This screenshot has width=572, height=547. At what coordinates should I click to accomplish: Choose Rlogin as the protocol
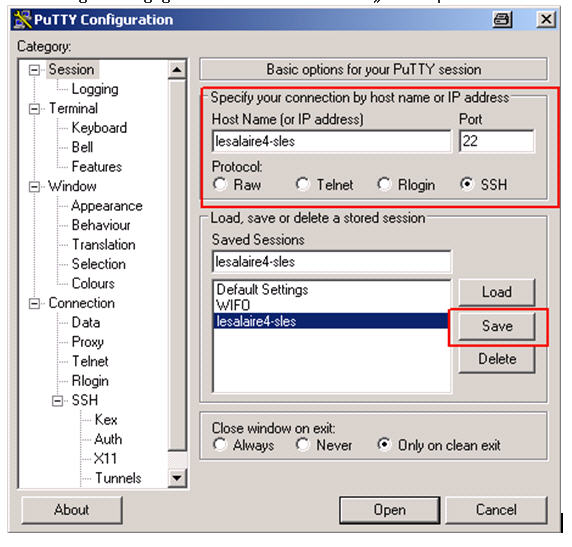(384, 184)
